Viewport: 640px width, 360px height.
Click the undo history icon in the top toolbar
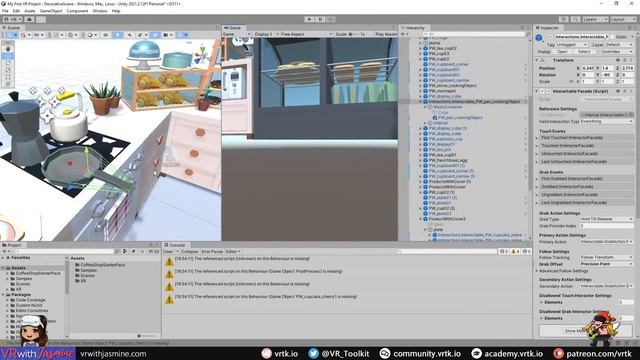pos(564,19)
